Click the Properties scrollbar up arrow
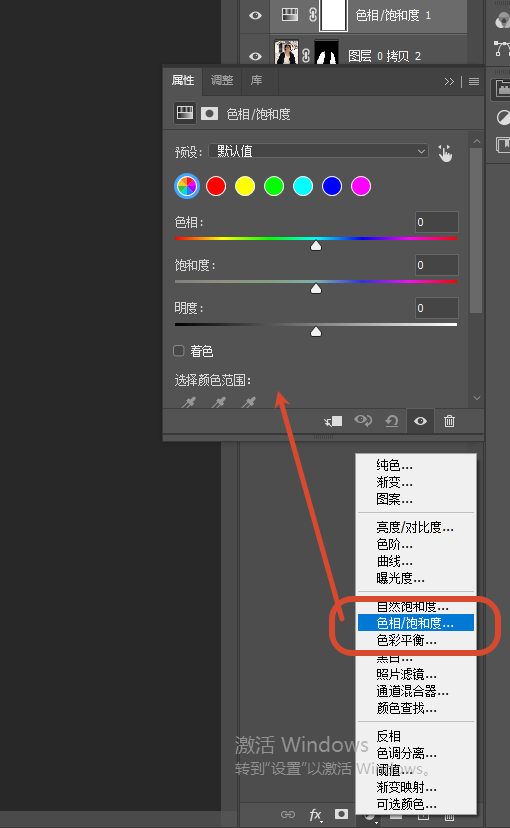510x828 pixels. [x=477, y=142]
